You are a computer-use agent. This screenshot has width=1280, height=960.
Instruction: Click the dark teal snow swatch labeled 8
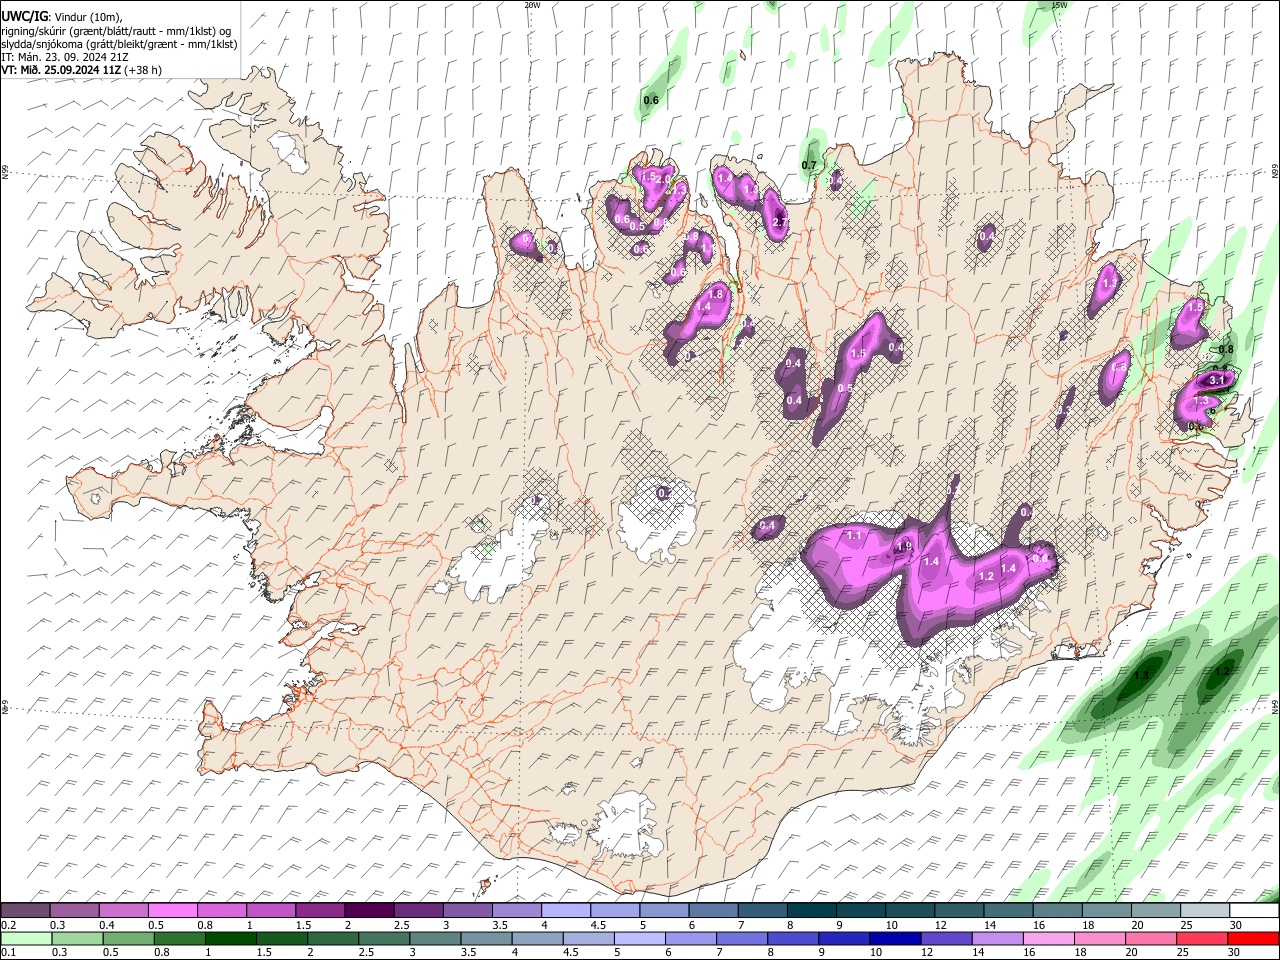point(810,911)
